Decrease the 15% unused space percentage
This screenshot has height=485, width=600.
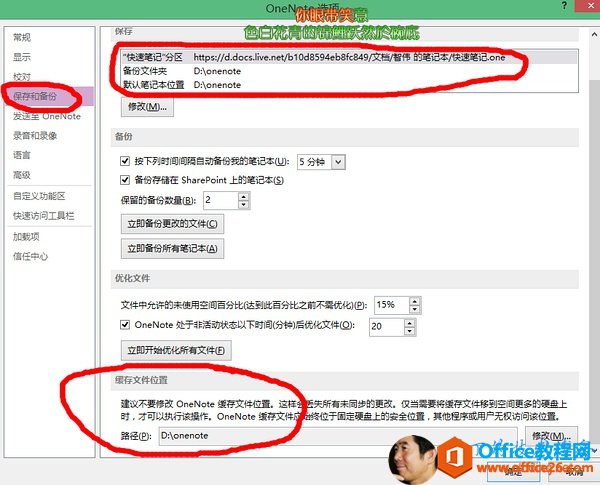[x=415, y=310]
